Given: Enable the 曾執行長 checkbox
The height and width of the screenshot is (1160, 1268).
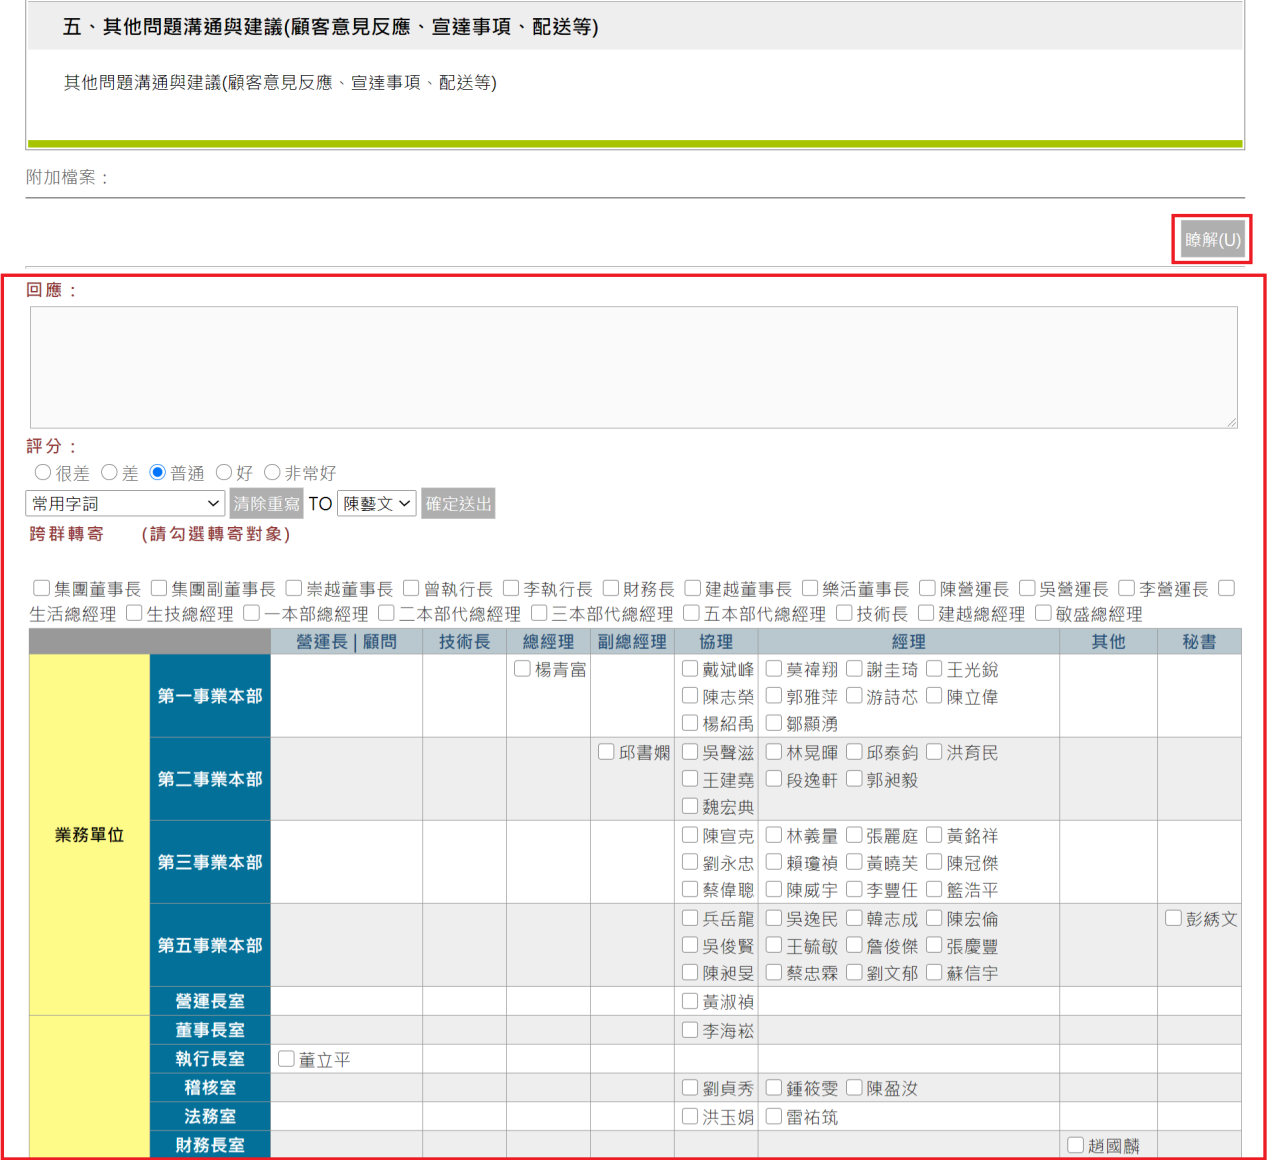Looking at the screenshot, I should pyautogui.click(x=411, y=588).
